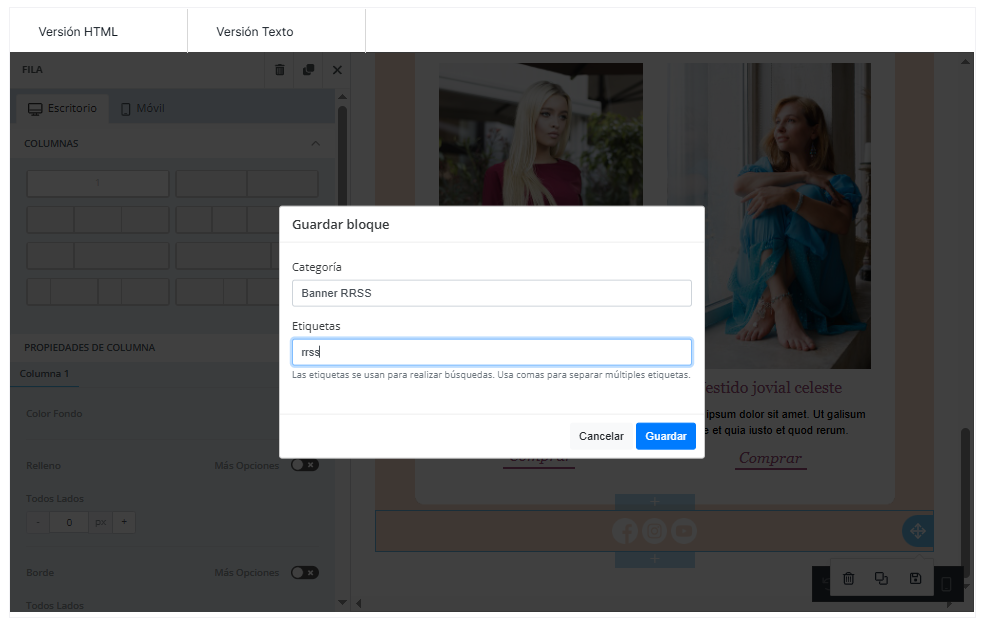
Task: Select the Escritorio view tab
Action: [x=63, y=108]
